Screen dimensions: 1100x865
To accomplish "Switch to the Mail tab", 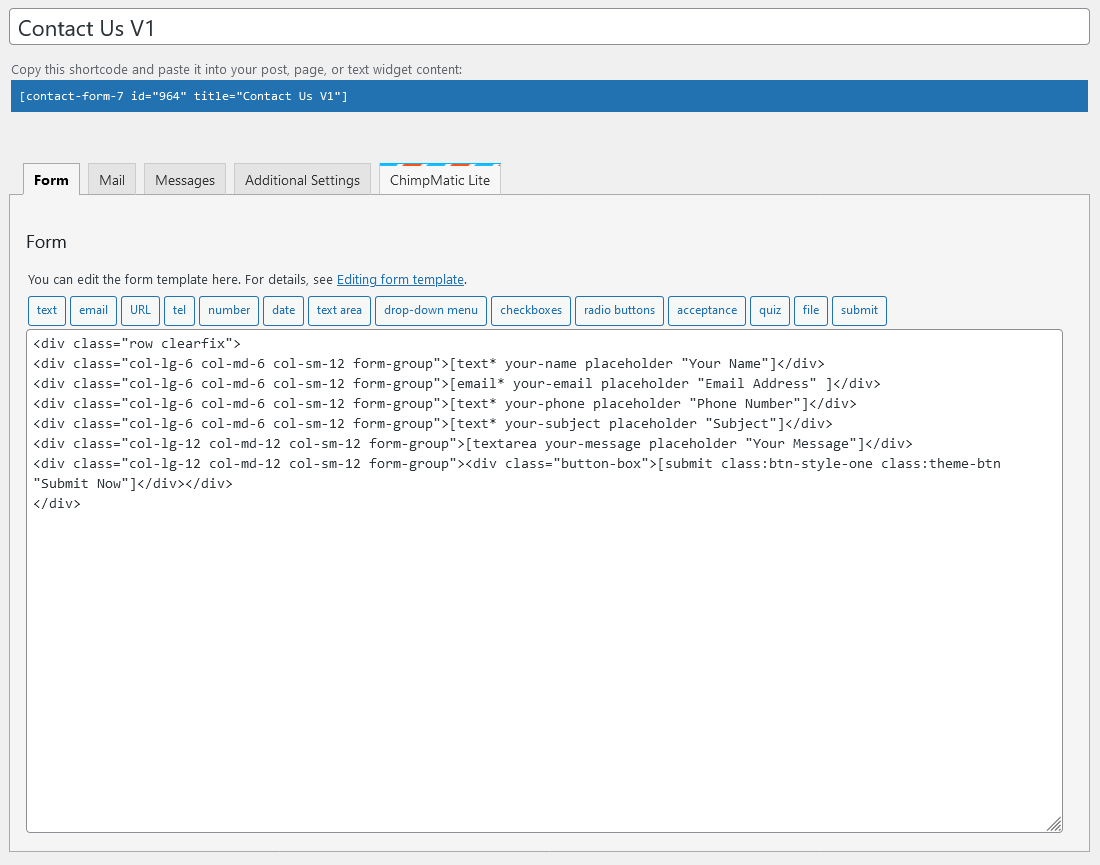I will 111,179.
